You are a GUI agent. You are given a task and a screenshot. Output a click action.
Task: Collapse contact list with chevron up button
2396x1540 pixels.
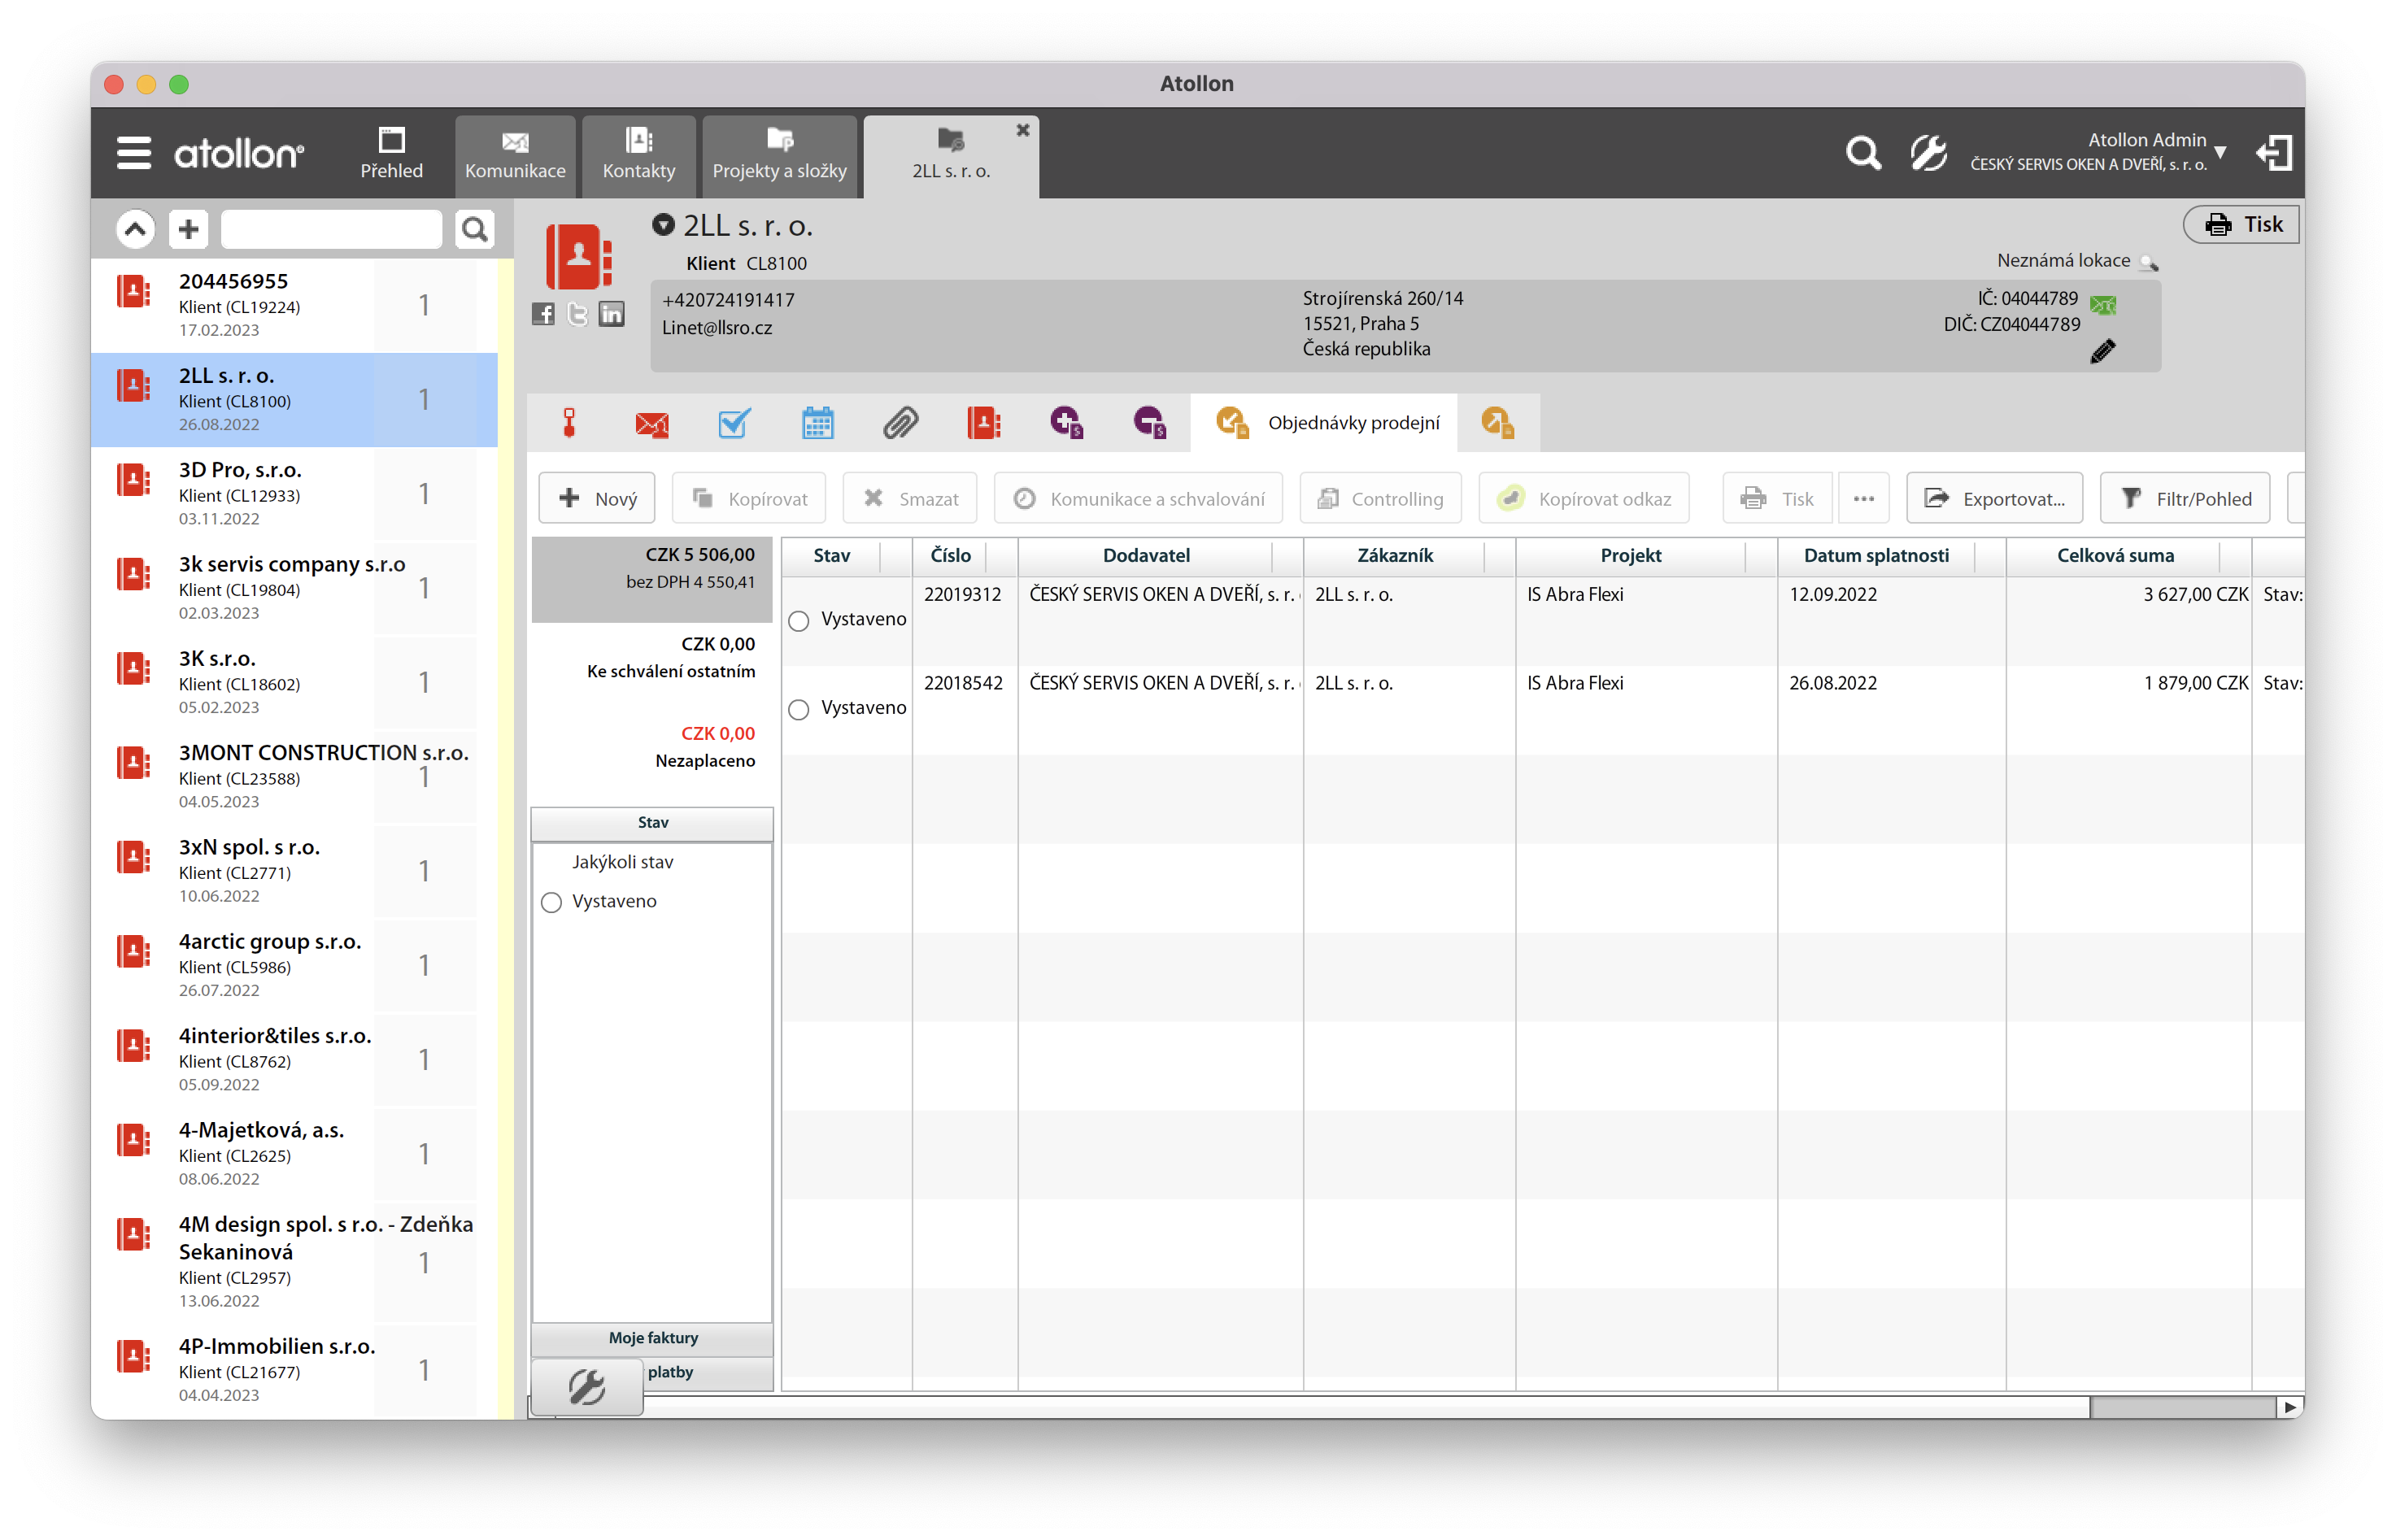pos(136,229)
